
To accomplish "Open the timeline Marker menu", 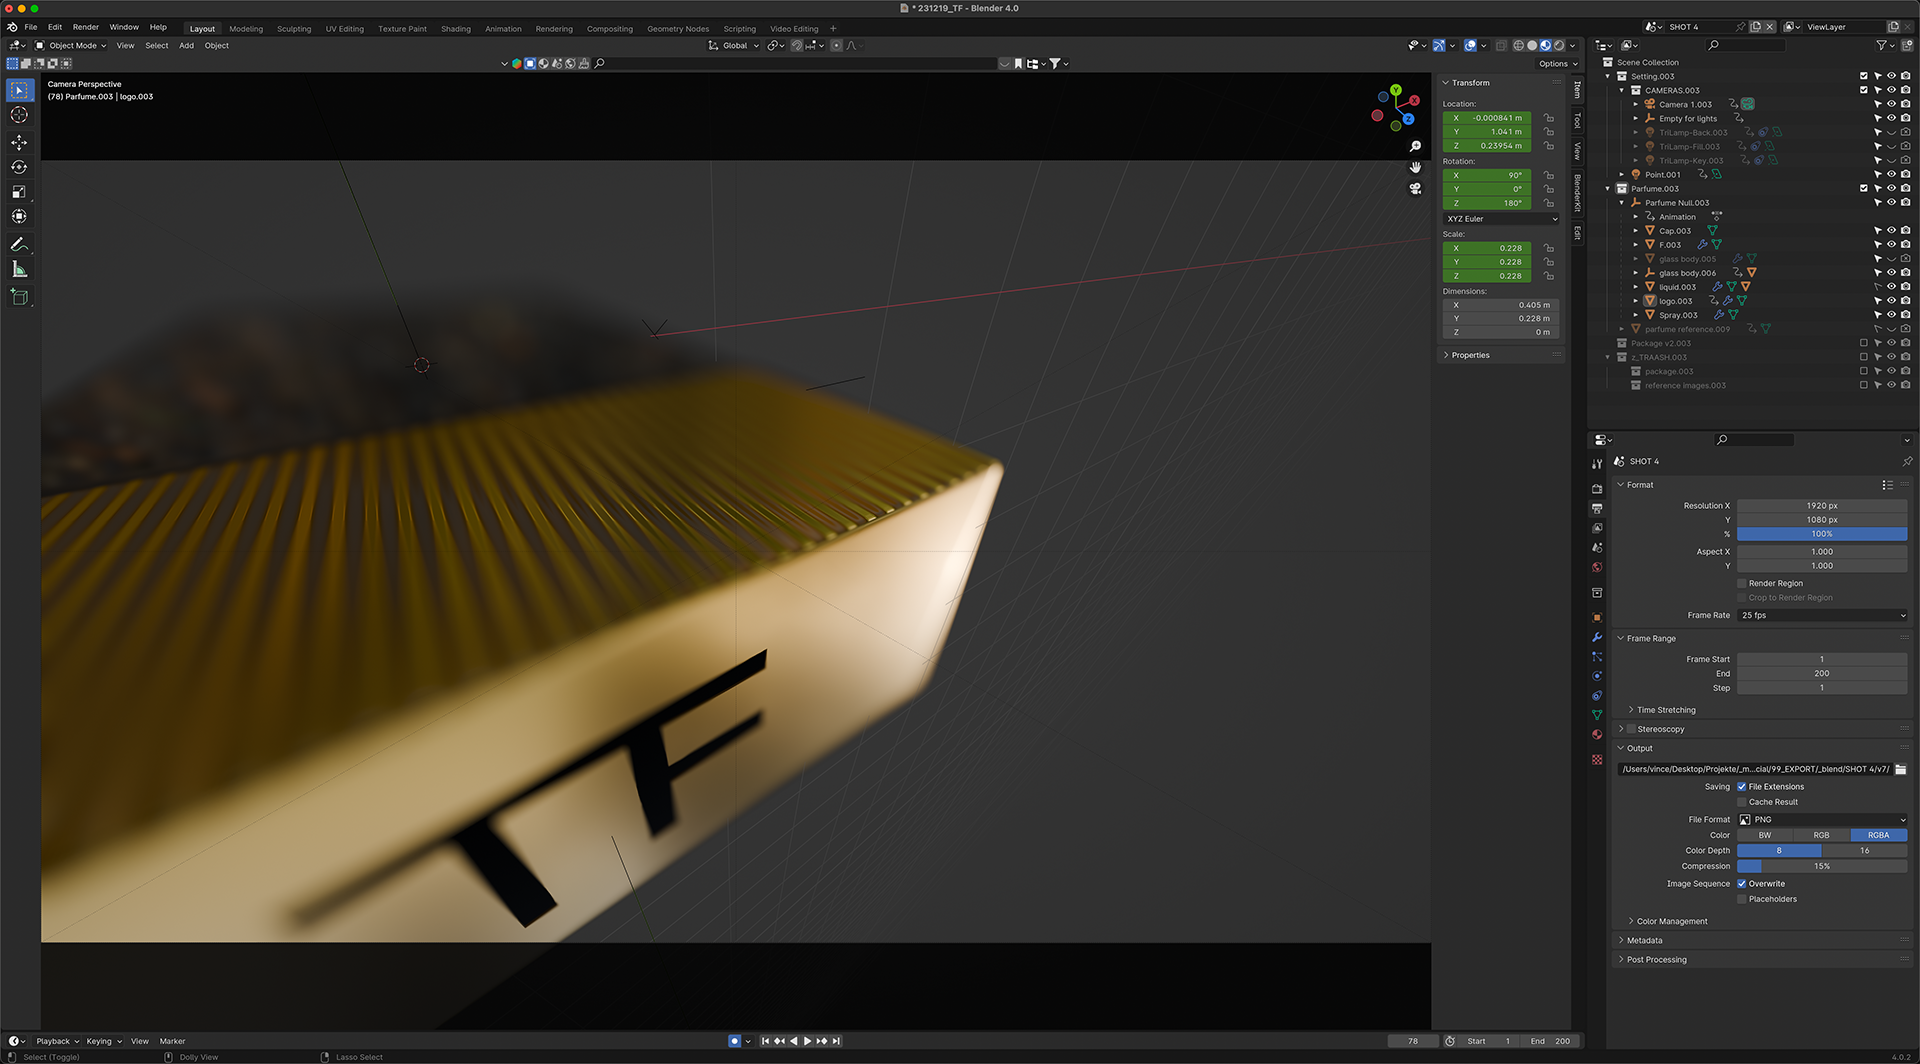I will pyautogui.click(x=172, y=1041).
